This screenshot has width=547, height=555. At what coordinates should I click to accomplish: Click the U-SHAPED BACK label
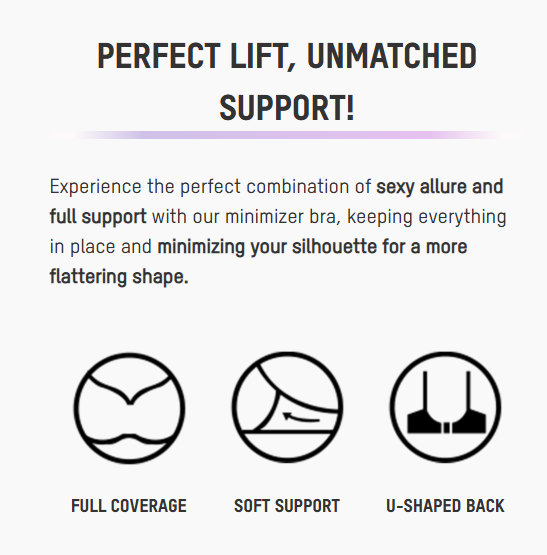445,505
